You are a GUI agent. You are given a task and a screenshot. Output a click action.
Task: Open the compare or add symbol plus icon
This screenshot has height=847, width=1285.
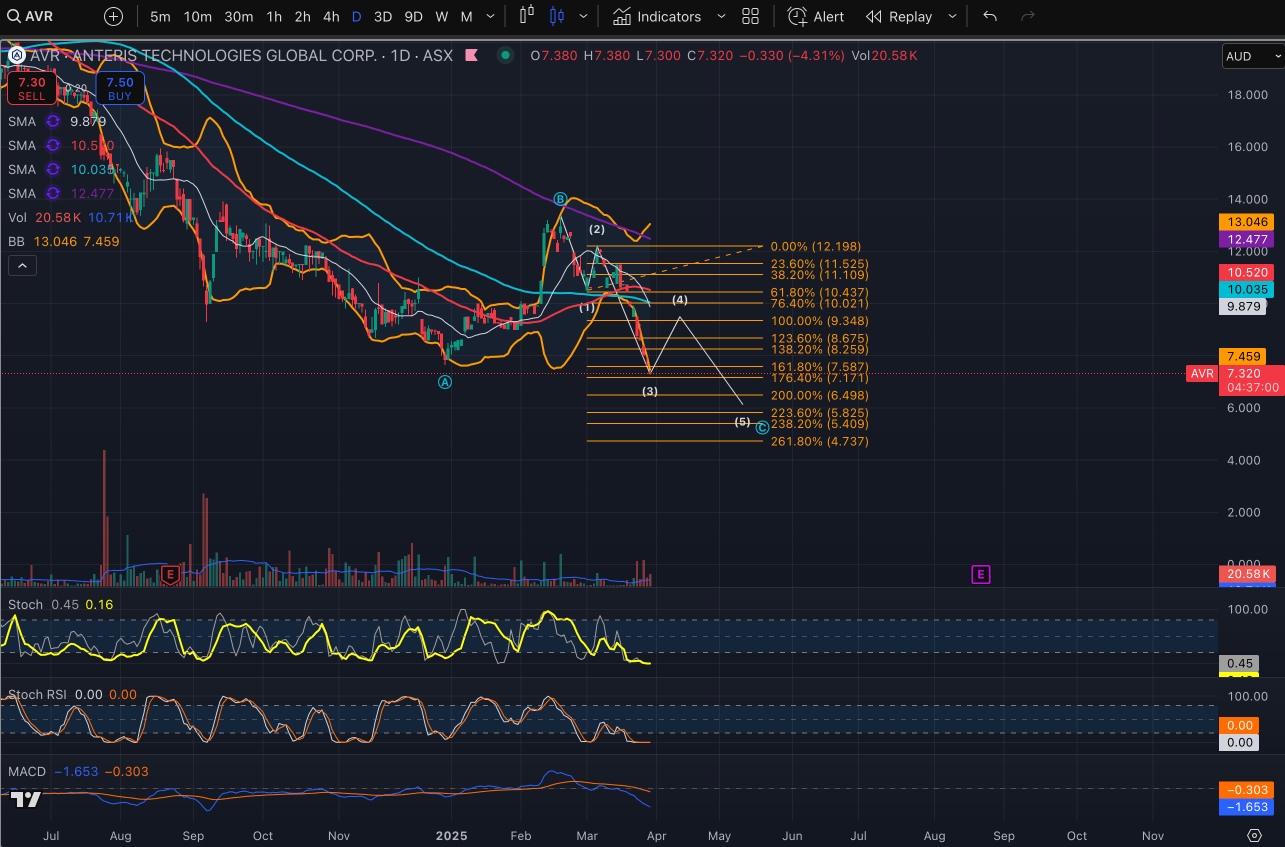113,16
